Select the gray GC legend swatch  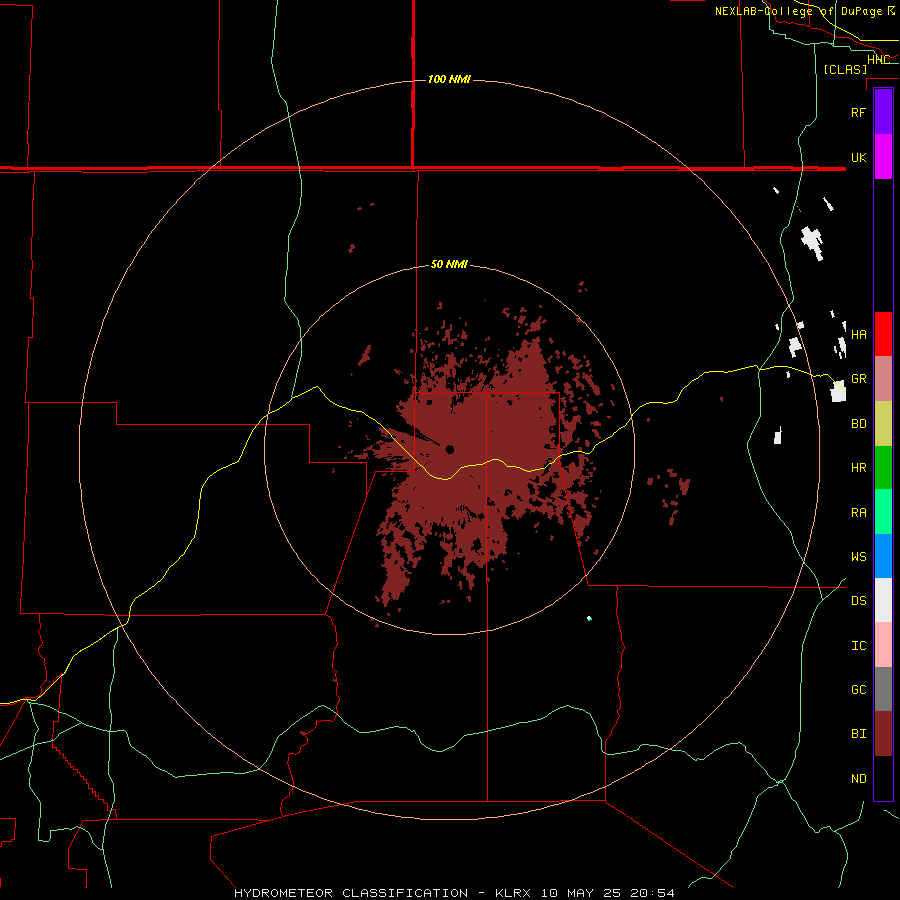(x=883, y=689)
